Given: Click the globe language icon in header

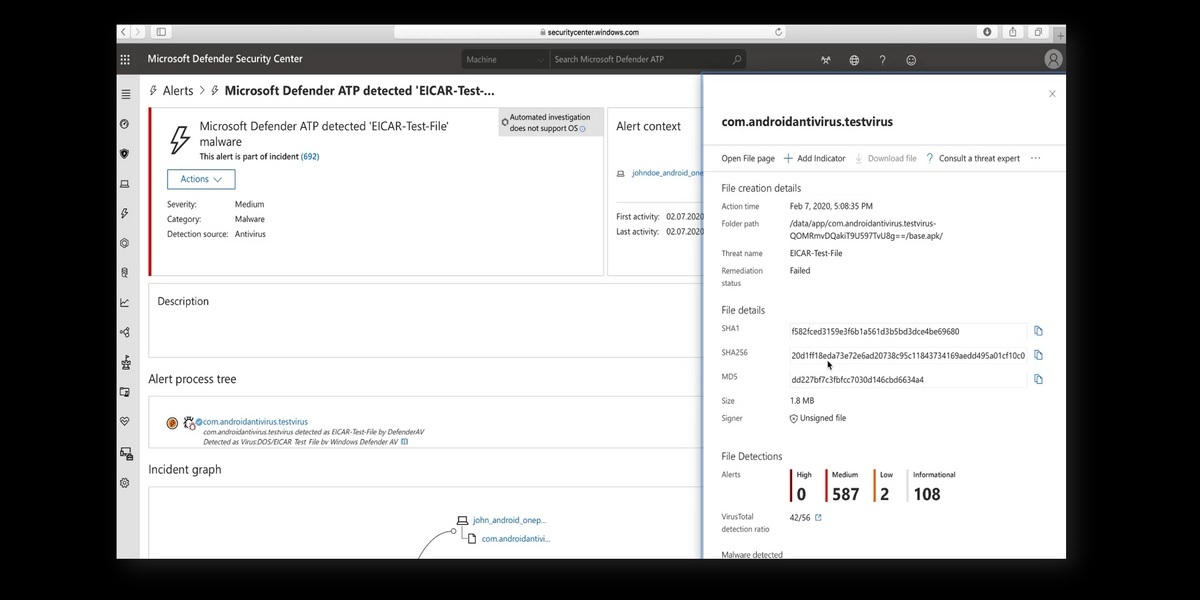Looking at the screenshot, I should coord(854,60).
